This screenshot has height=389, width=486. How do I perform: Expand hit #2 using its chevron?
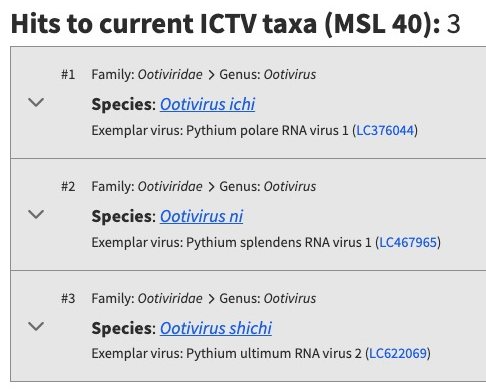coord(36,214)
